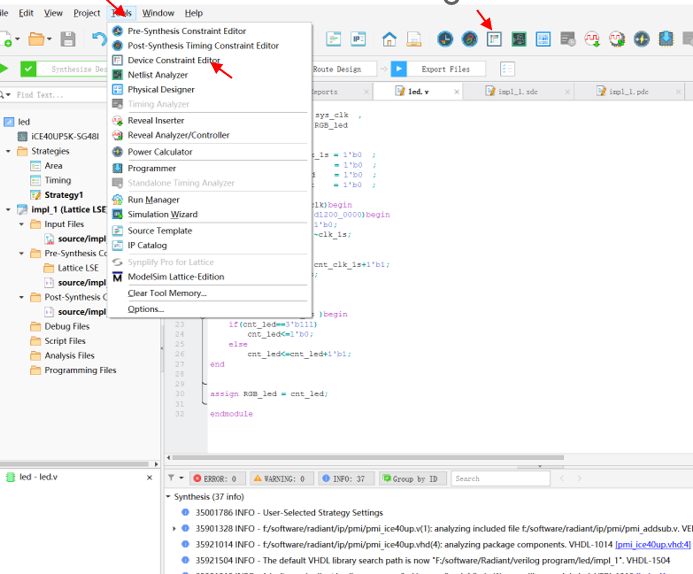Toggle the ERROR: 0 message filter
Screen dimensions: 693x574
coord(217,479)
